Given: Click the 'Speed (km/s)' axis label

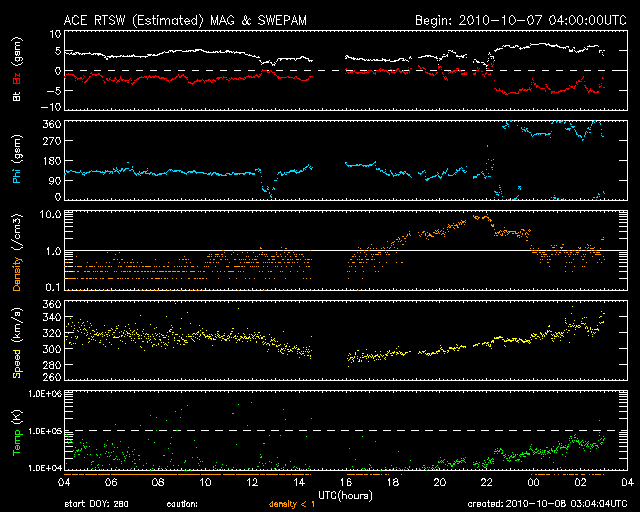Looking at the screenshot, I should (17, 343).
